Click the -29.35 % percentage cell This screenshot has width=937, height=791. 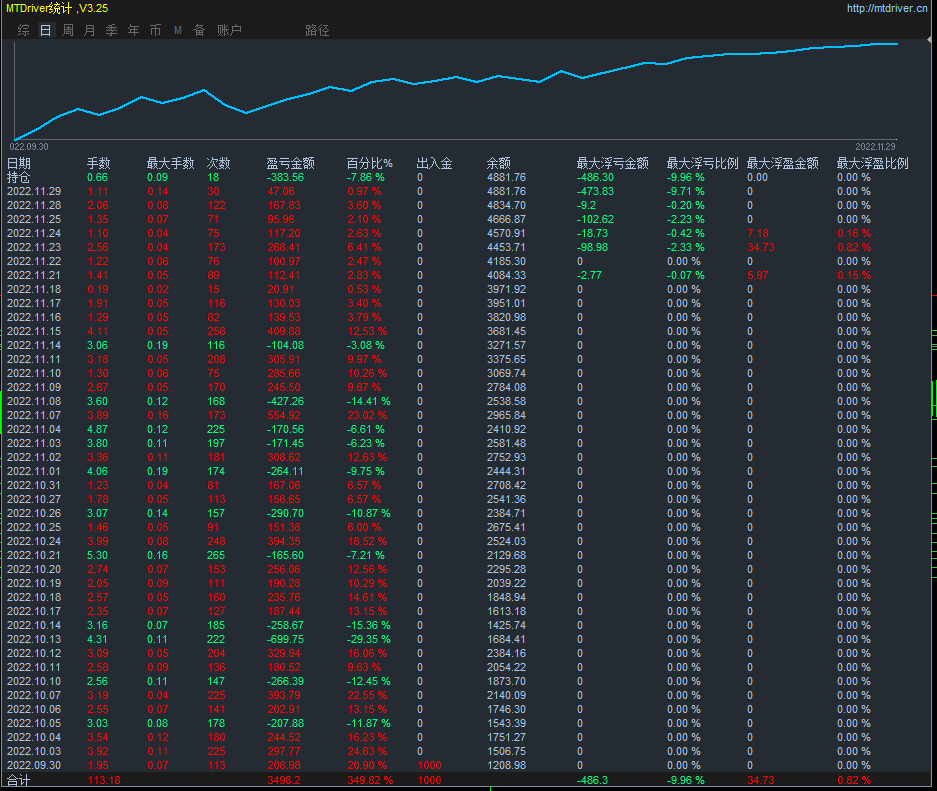coord(369,639)
